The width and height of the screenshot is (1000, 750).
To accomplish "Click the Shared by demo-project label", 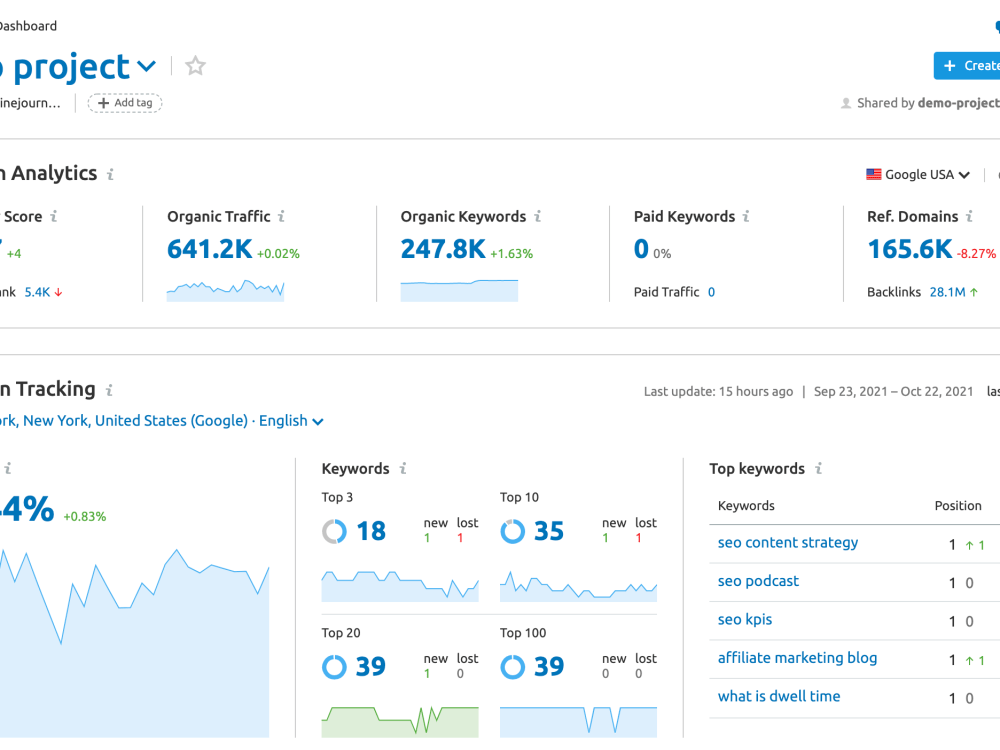I will click(x=920, y=103).
